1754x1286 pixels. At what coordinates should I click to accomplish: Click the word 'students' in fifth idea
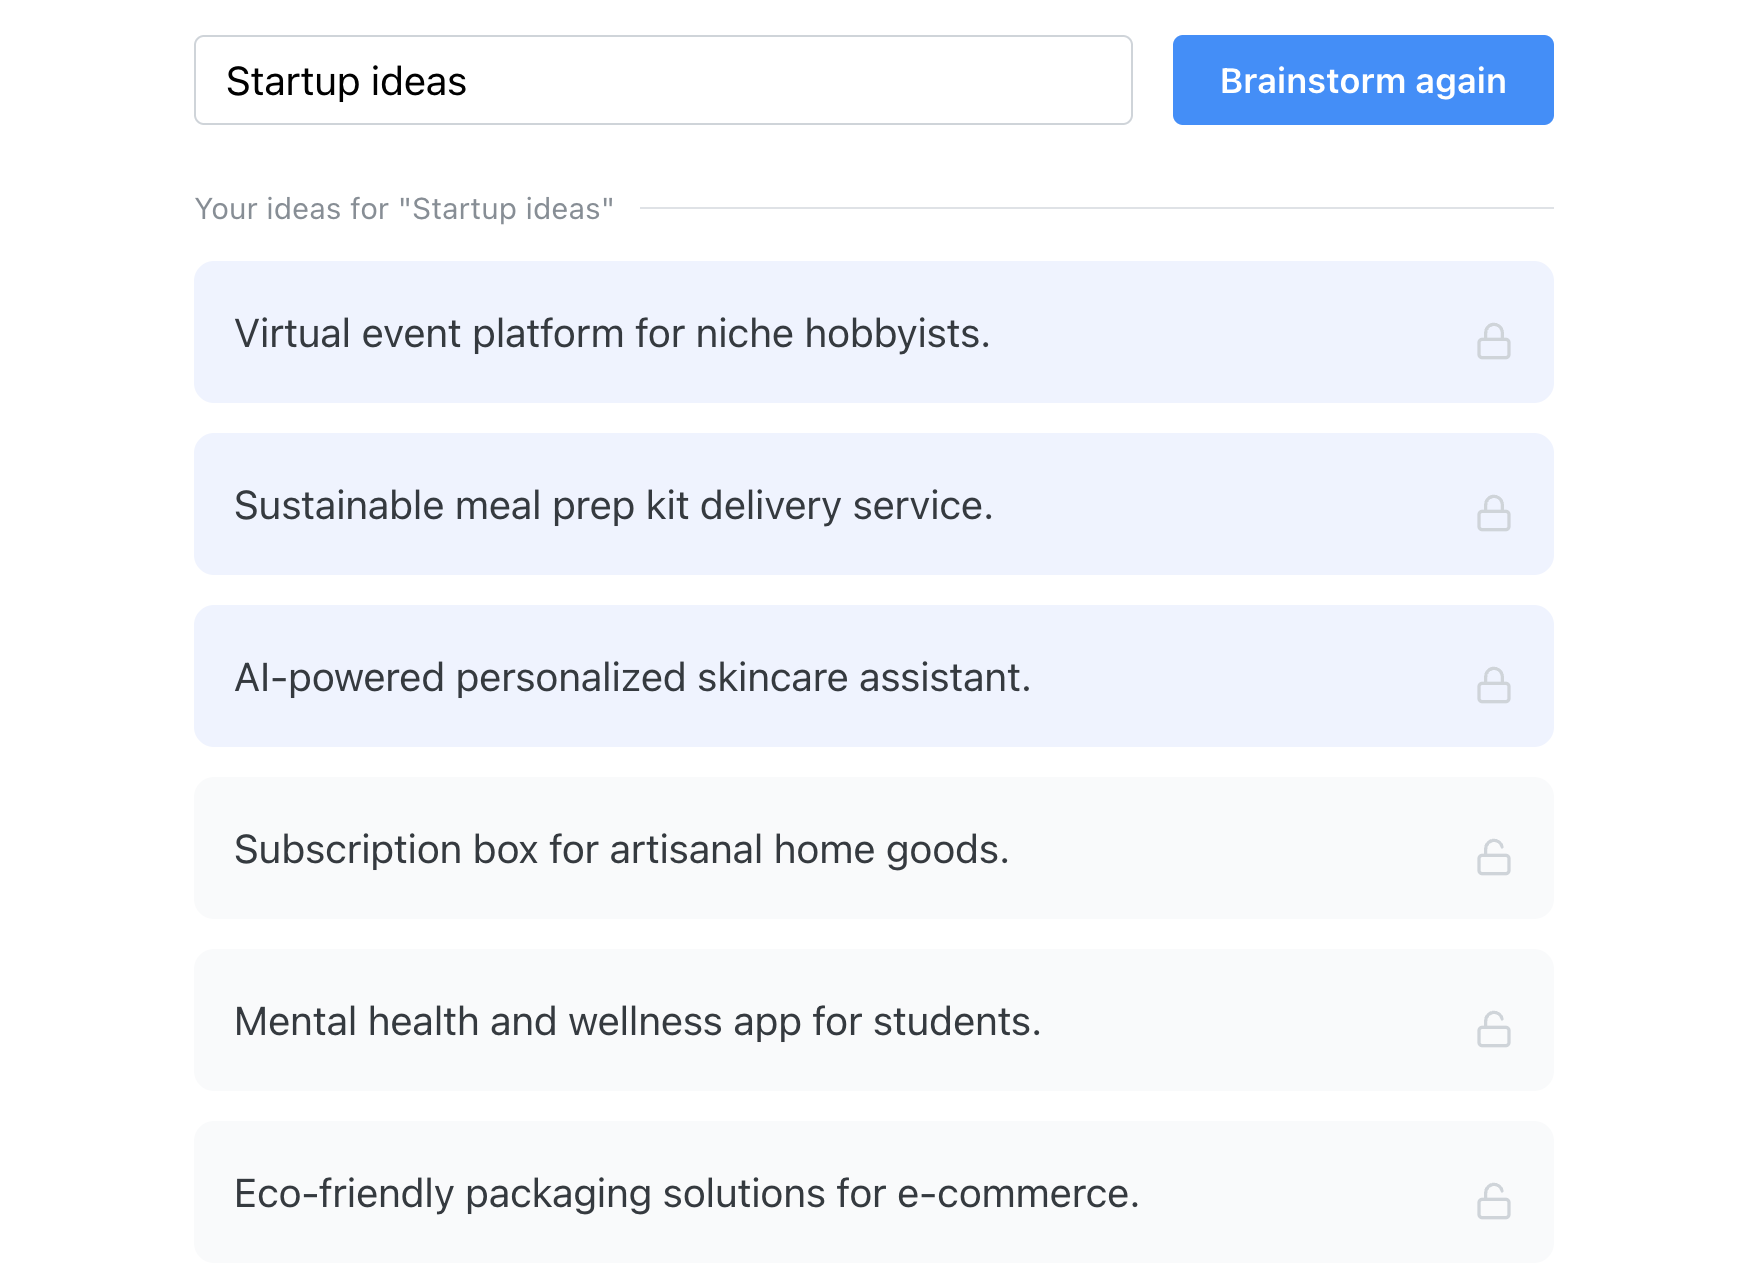pos(955,1021)
